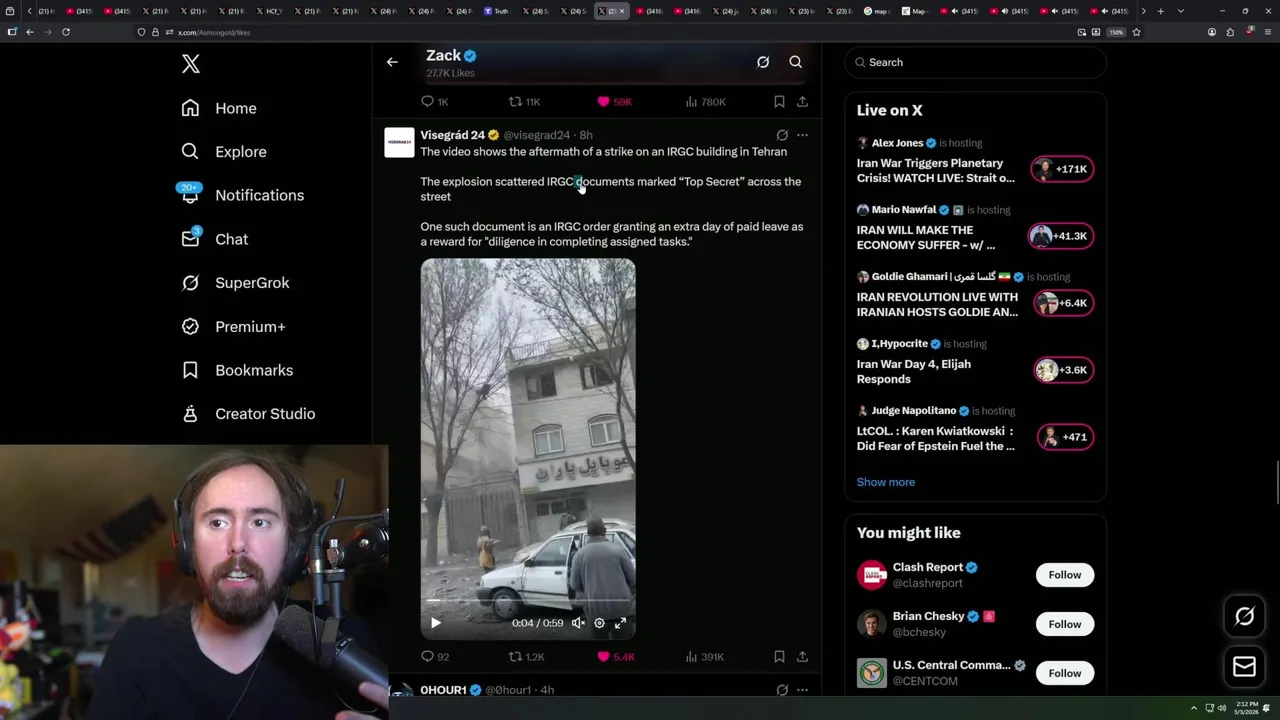
Task: Open Alex Jones live space
Action: [x=975, y=161]
